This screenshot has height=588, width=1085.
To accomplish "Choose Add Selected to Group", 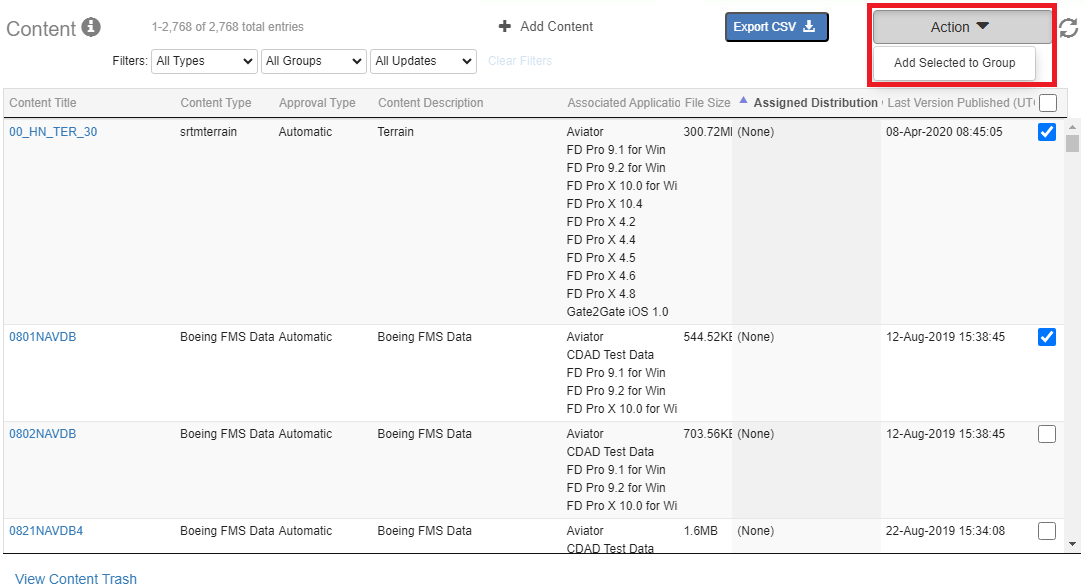I will click(x=954, y=63).
